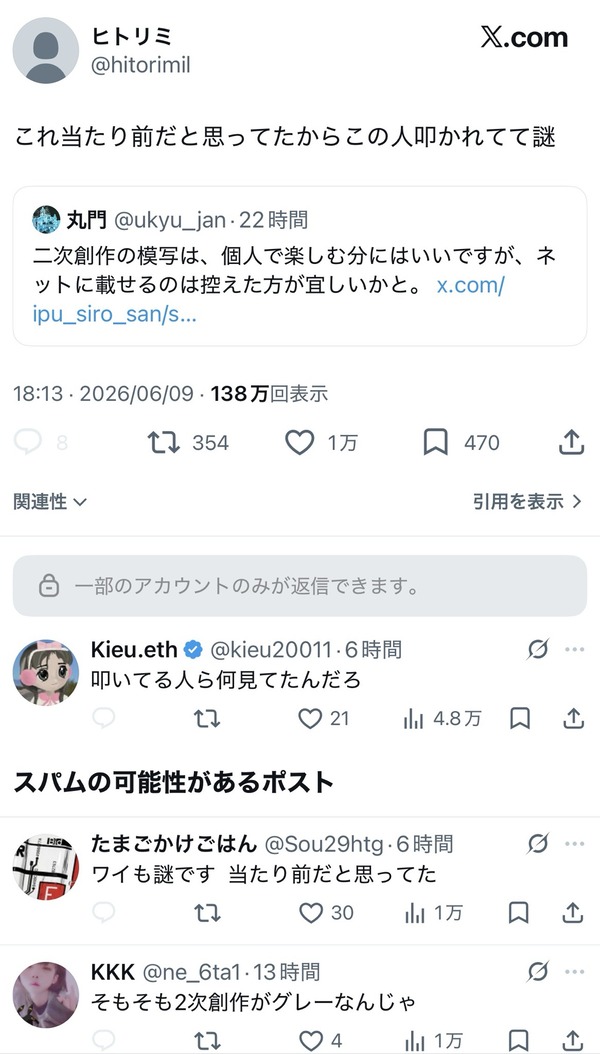Open the quoted post by 丸門
This screenshot has width=600, height=1054.
click(x=300, y=266)
